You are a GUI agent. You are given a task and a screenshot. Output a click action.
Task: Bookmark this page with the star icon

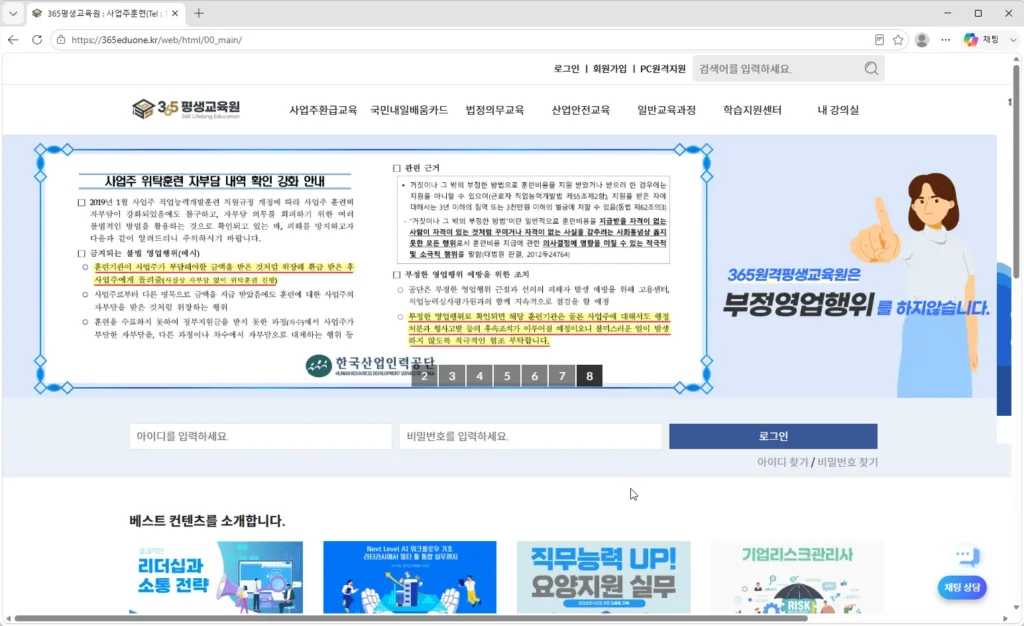pos(898,40)
